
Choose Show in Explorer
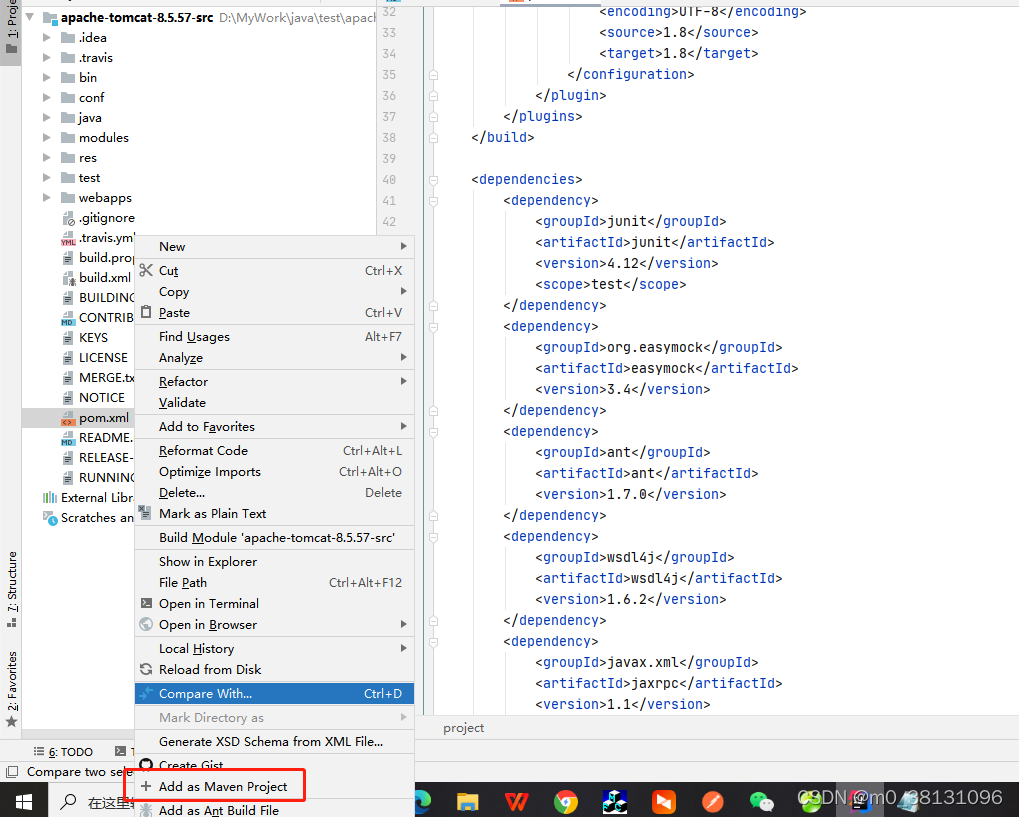(274, 562)
